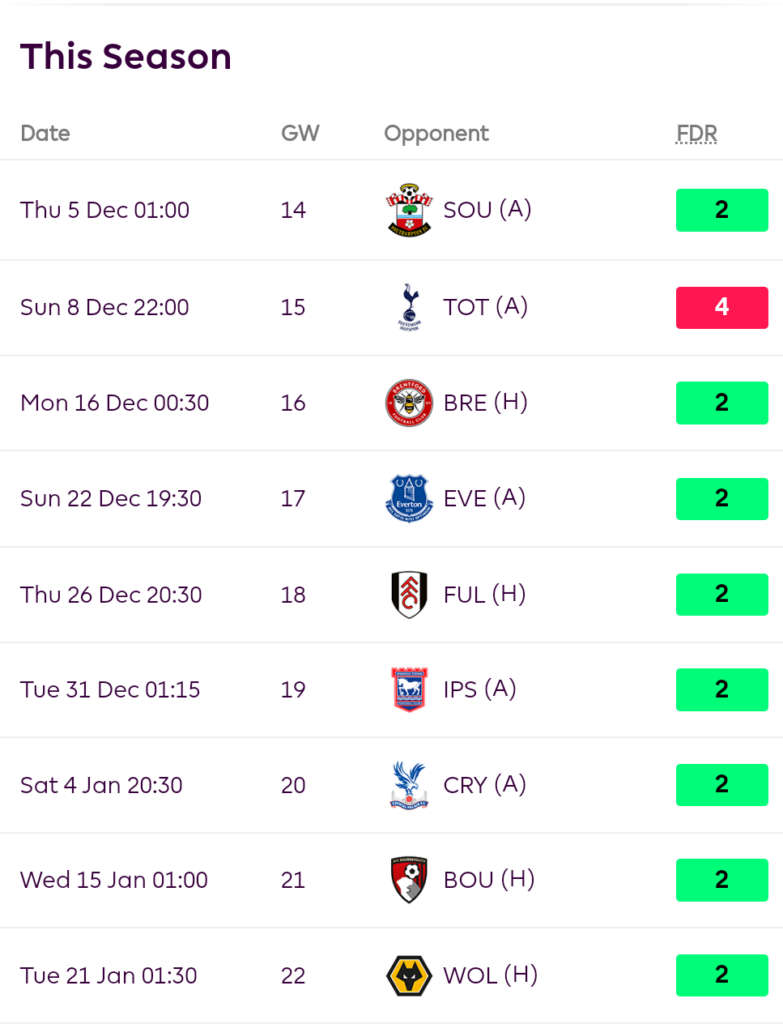Click gameweek number 19
This screenshot has height=1024, width=783.
(293, 689)
